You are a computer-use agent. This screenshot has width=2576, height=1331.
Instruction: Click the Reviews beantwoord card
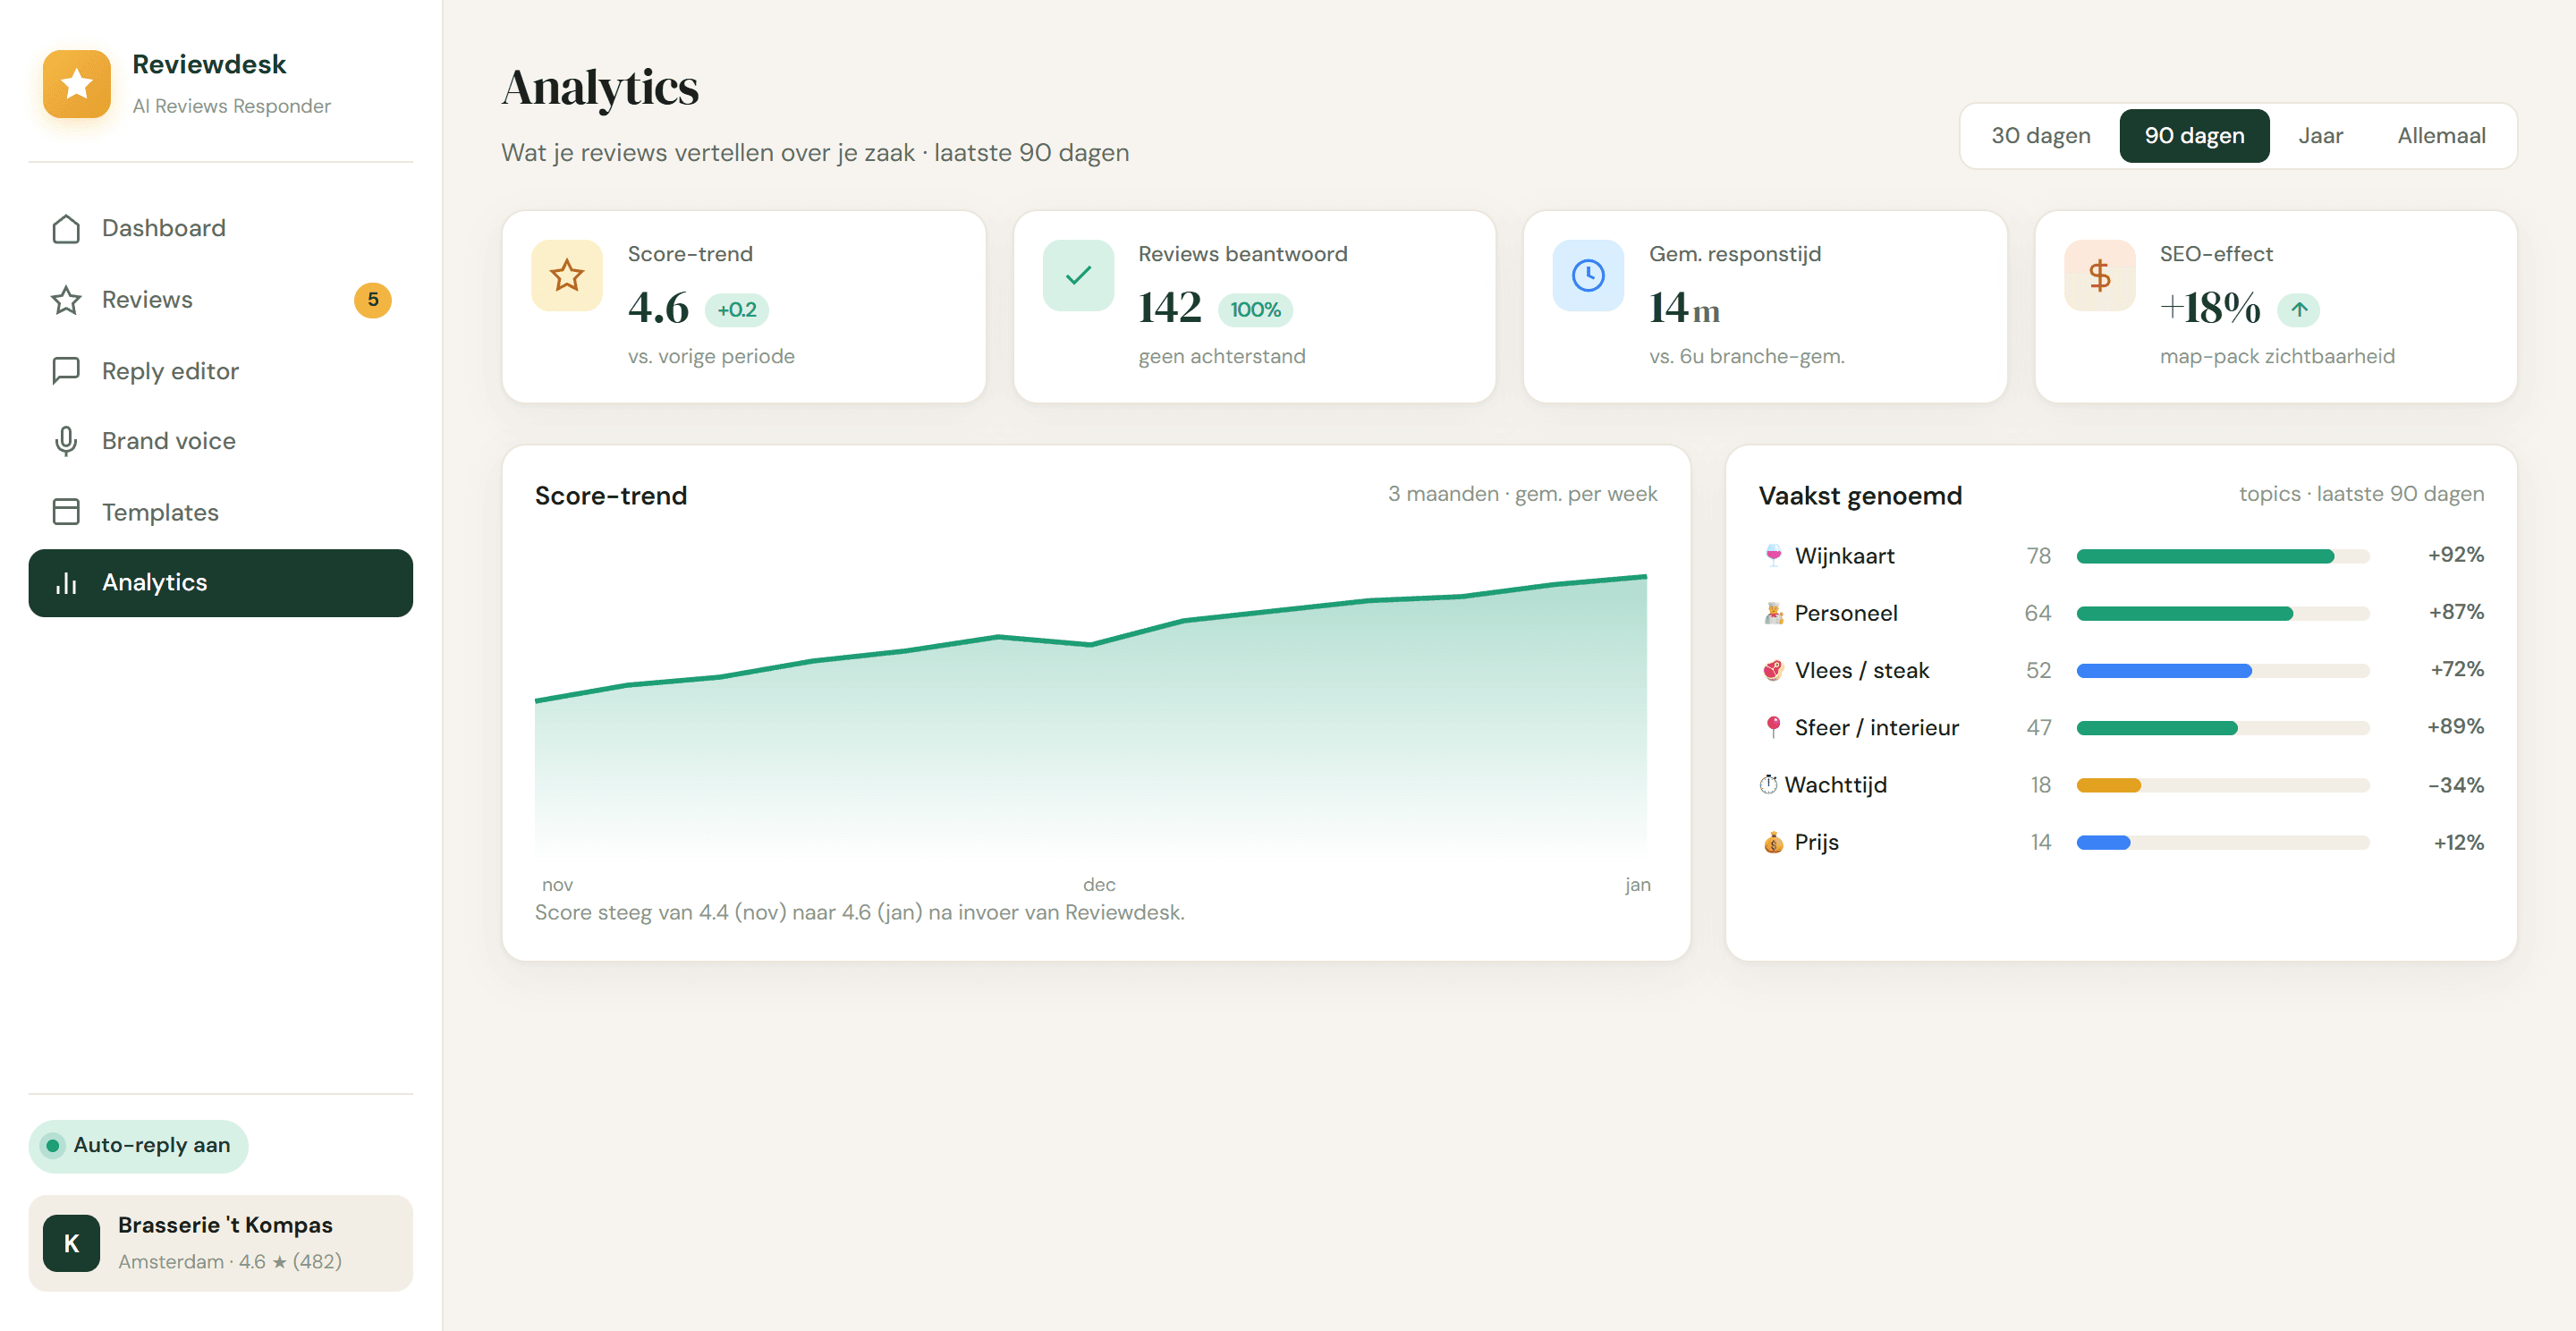[1254, 306]
